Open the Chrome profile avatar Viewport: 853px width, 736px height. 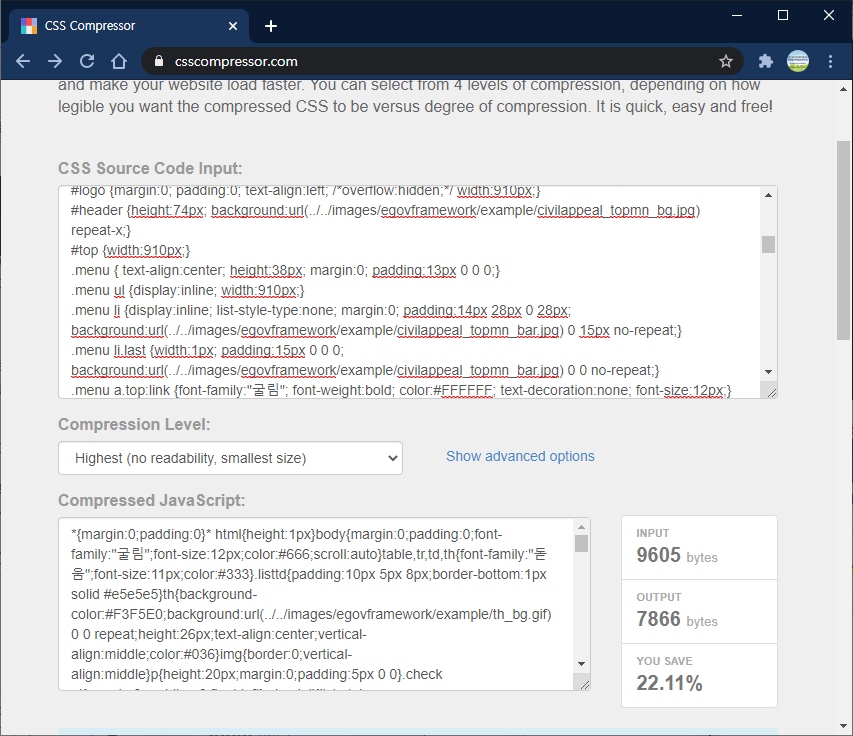tap(798, 61)
